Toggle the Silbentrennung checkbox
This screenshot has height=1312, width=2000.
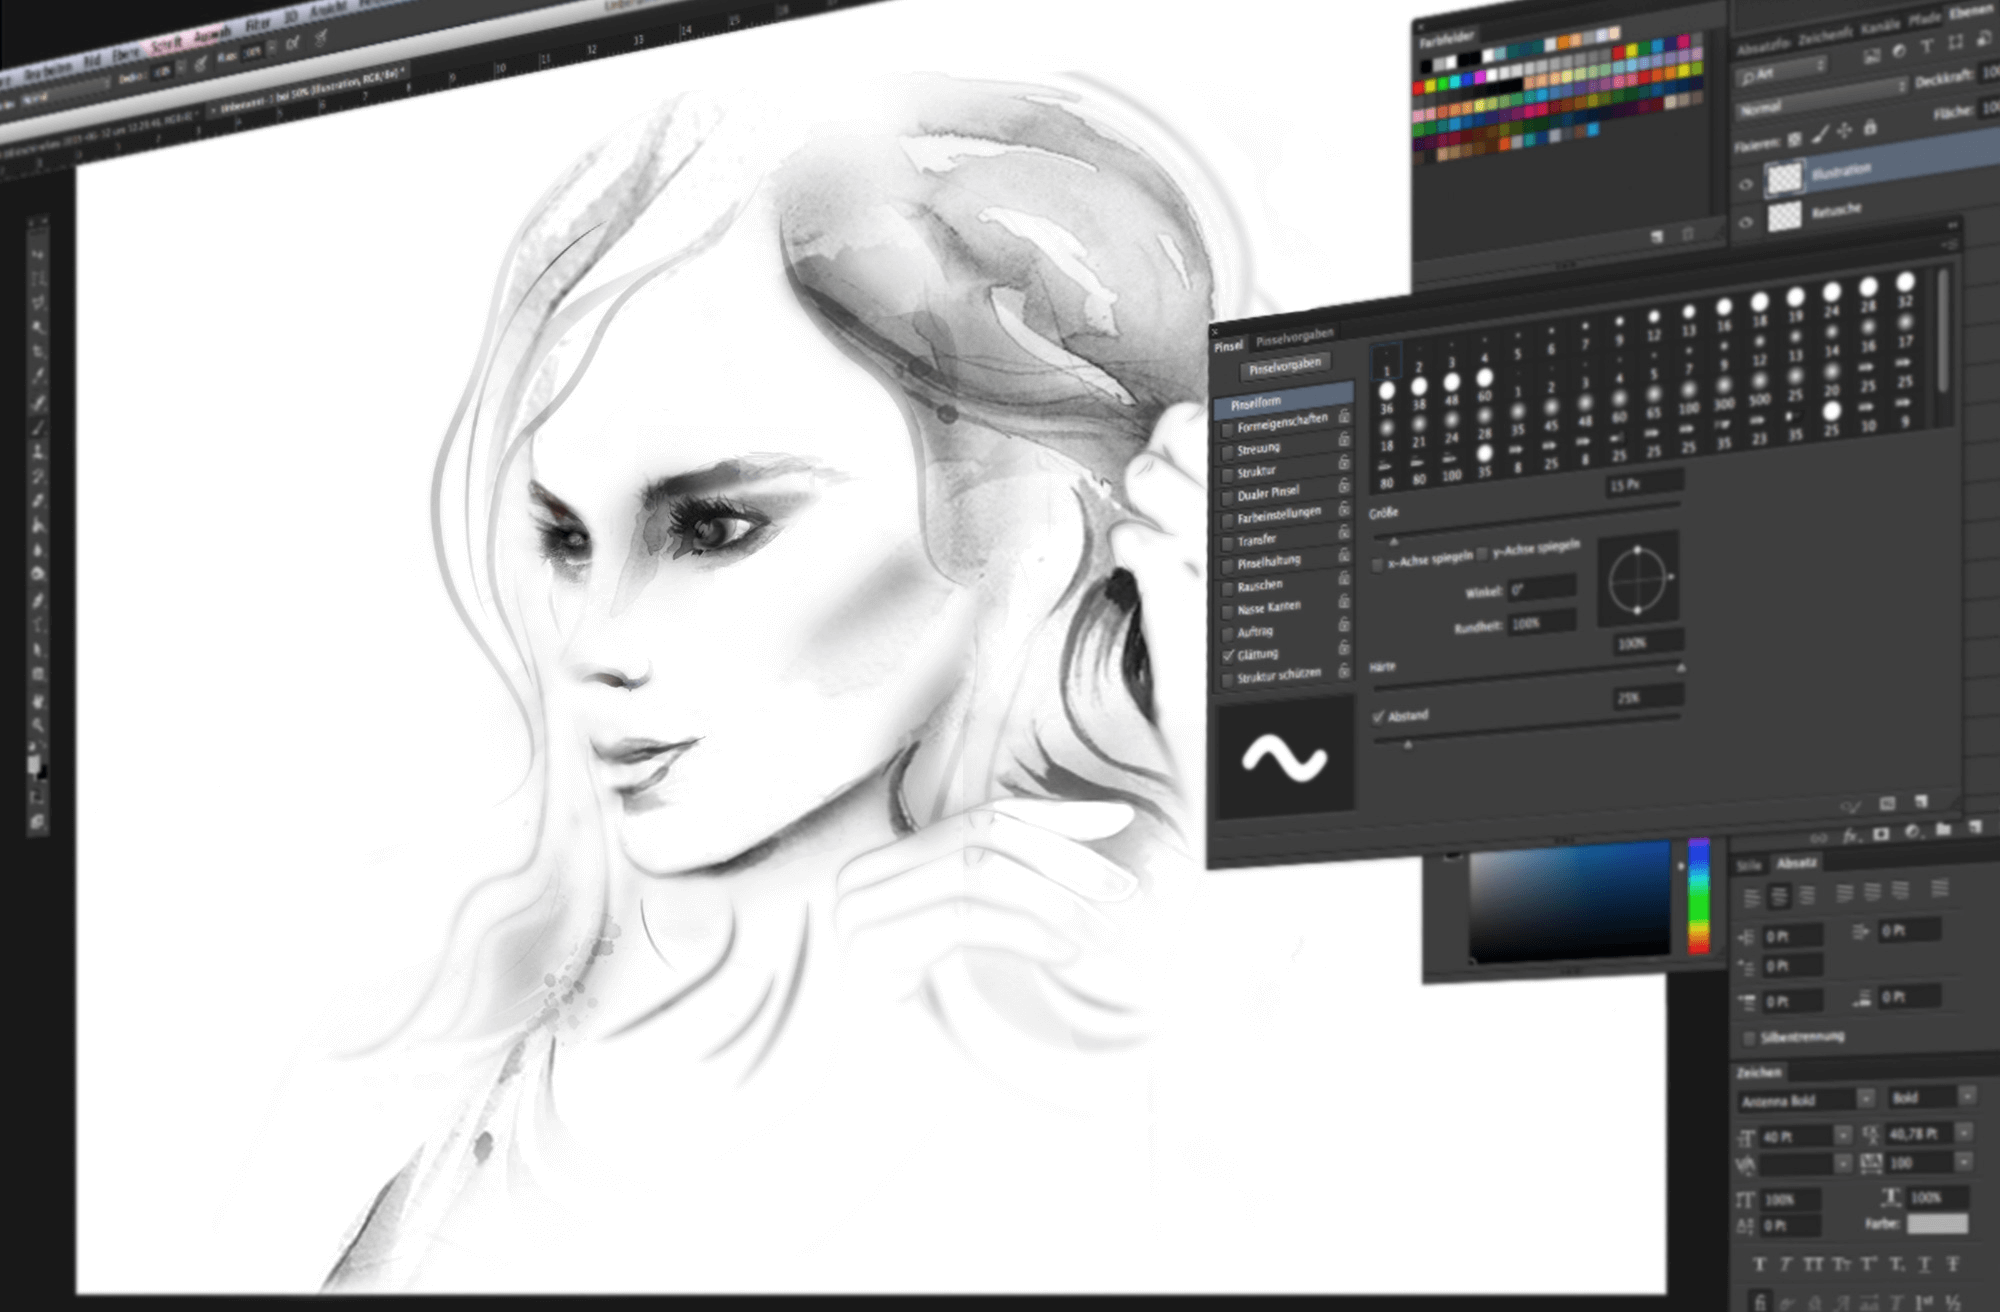click(x=1749, y=1039)
